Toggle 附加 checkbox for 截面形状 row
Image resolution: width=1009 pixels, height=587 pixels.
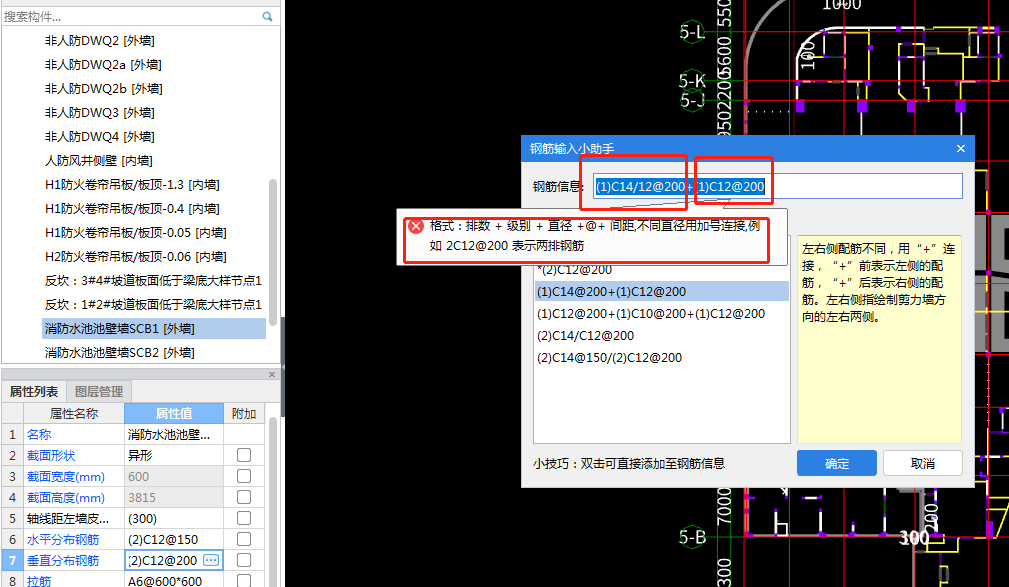pyautogui.click(x=244, y=455)
